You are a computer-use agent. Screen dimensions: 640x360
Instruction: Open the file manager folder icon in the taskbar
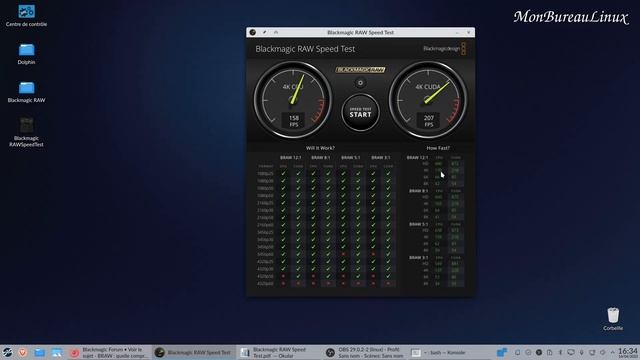pos(40,352)
